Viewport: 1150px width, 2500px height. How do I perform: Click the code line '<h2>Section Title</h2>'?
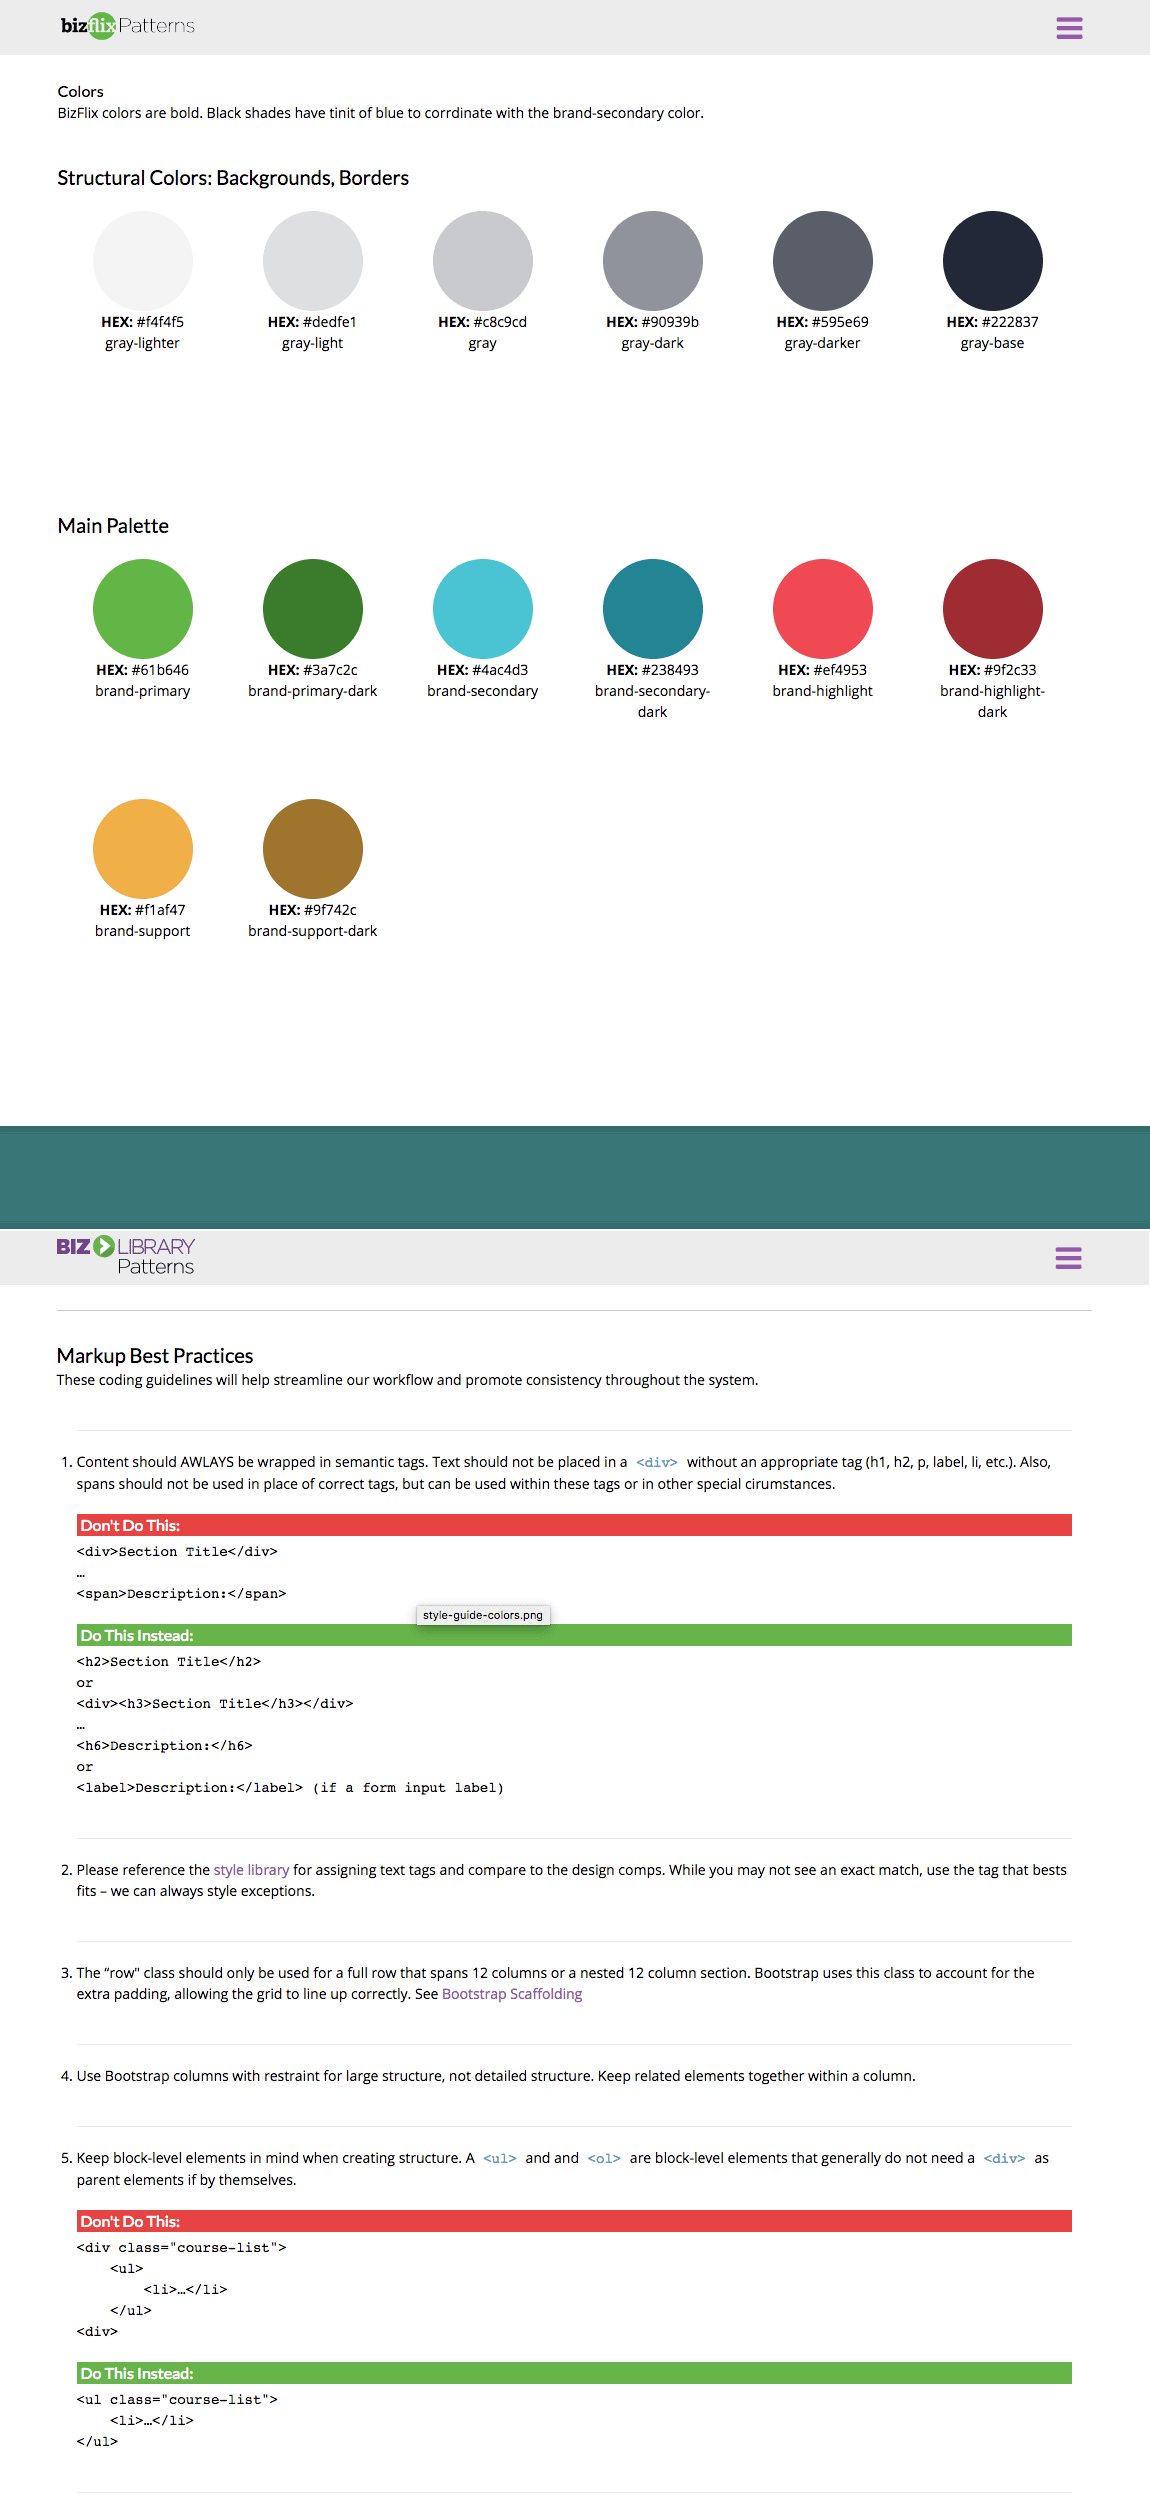[169, 1662]
